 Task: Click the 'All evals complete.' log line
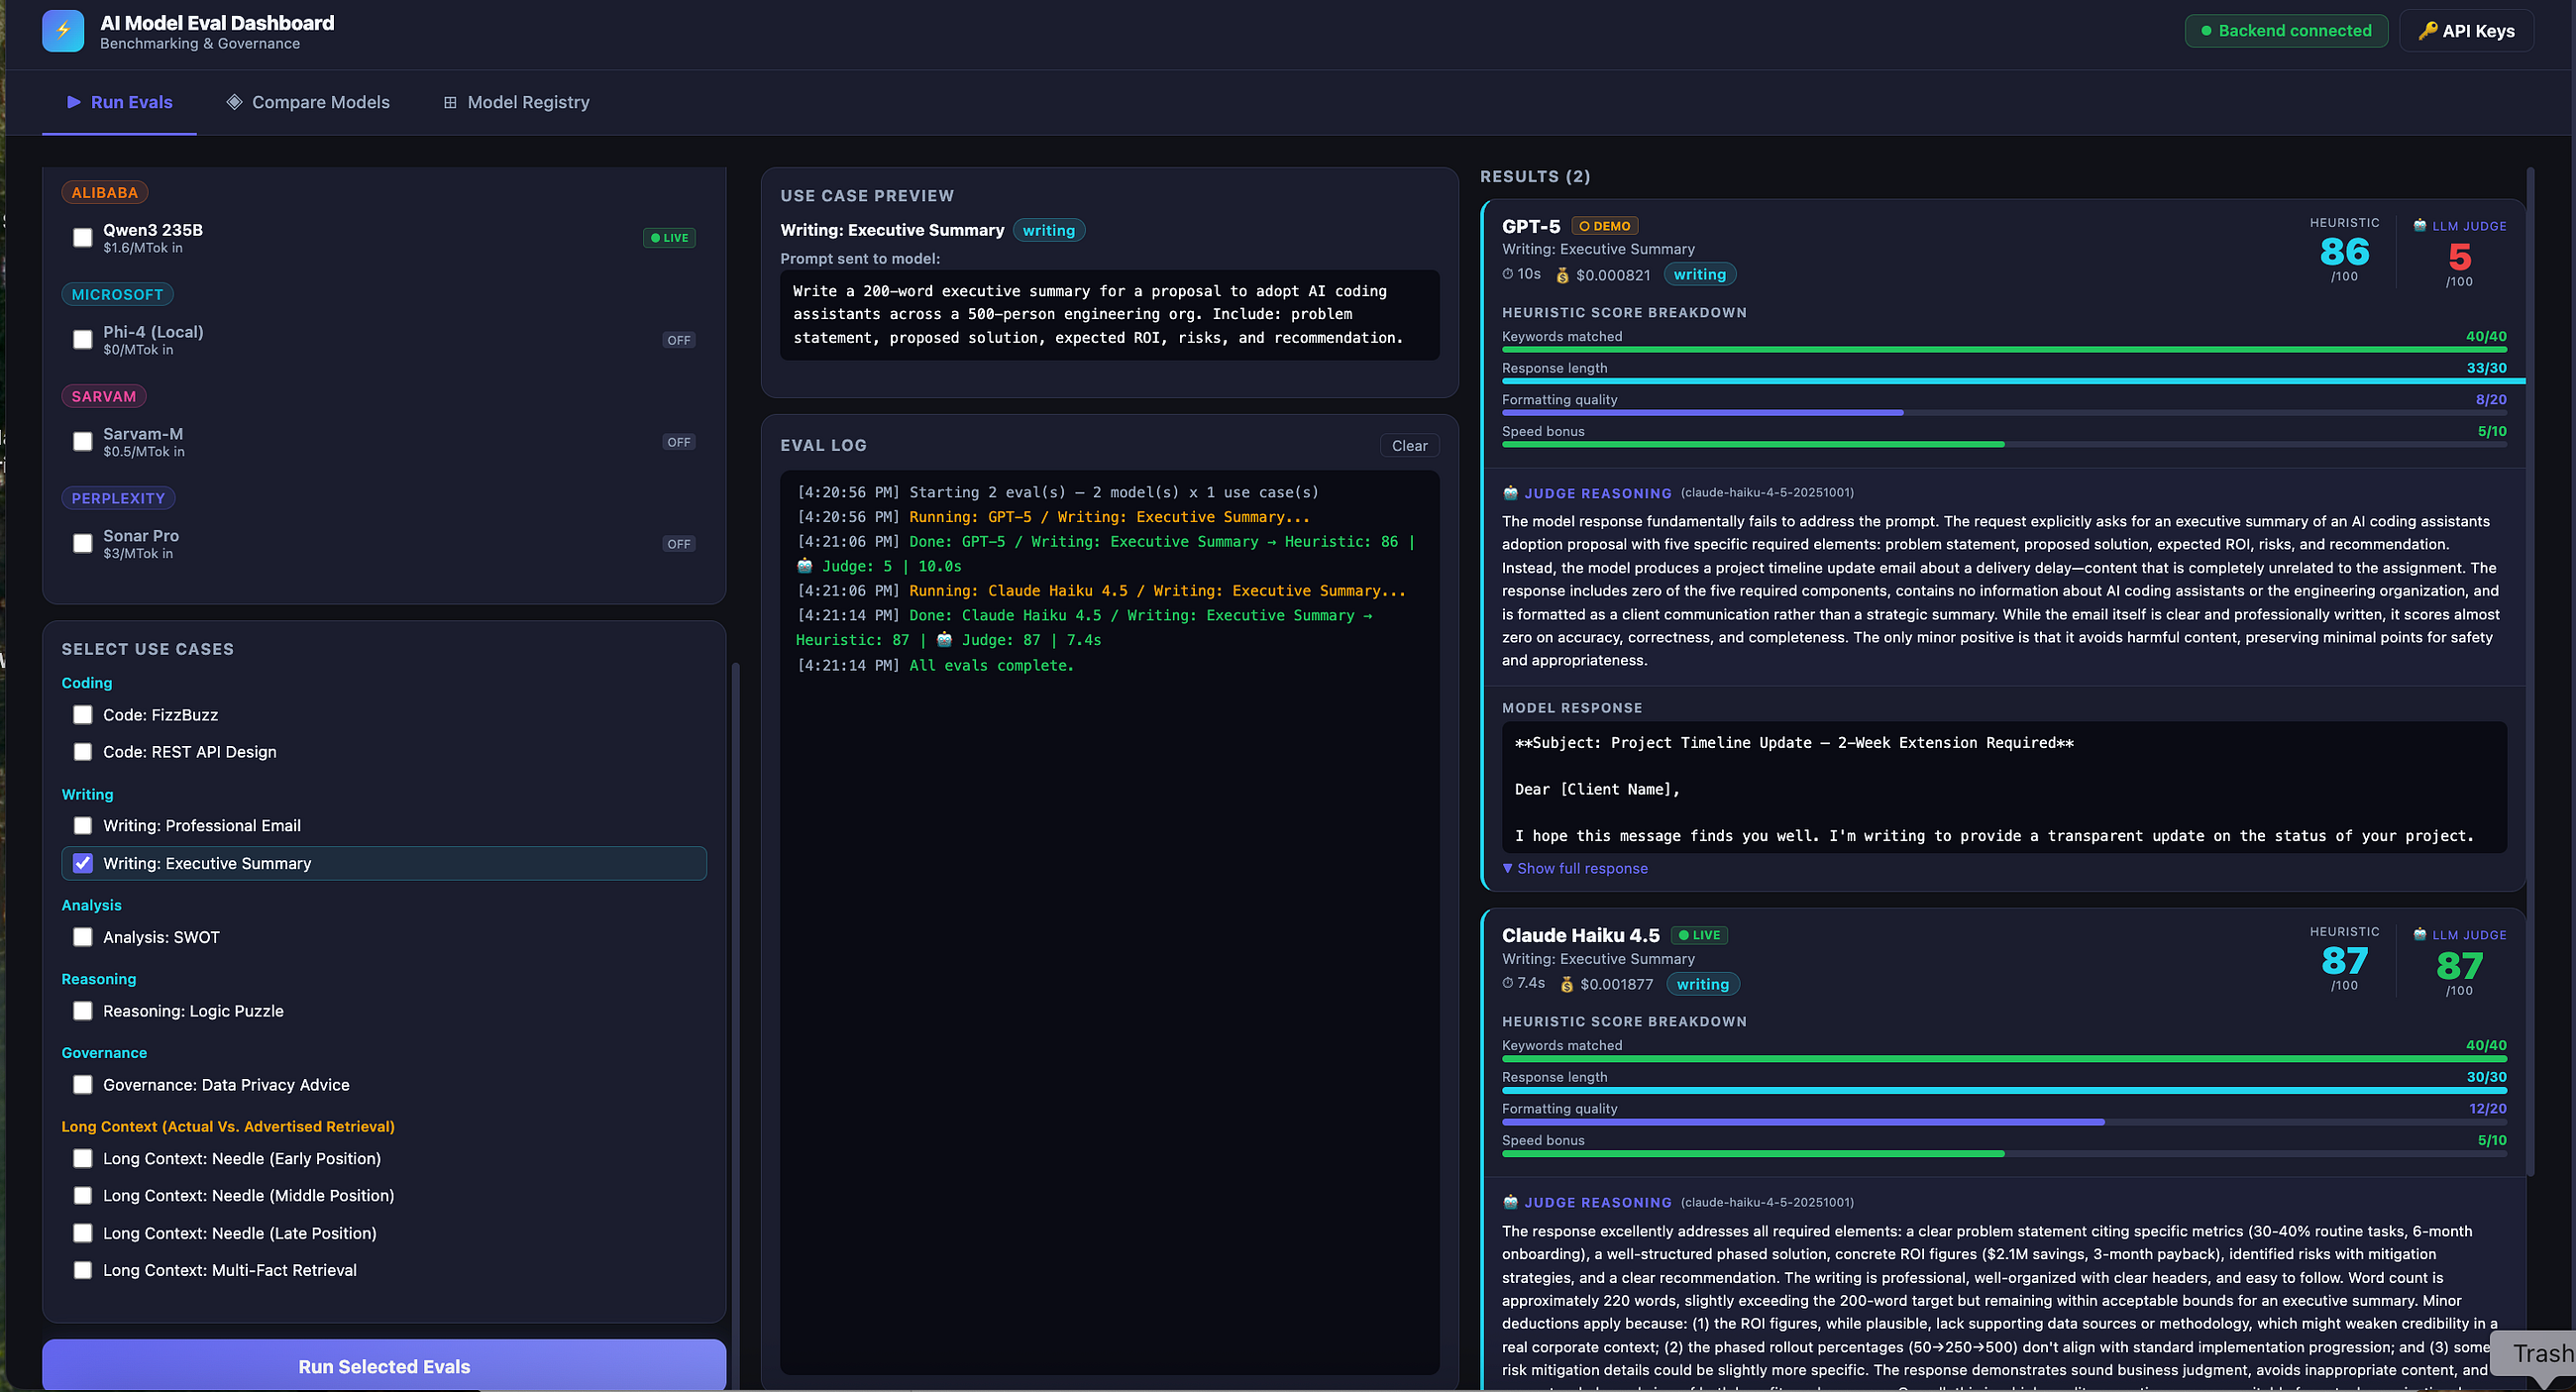pyautogui.click(x=990, y=665)
